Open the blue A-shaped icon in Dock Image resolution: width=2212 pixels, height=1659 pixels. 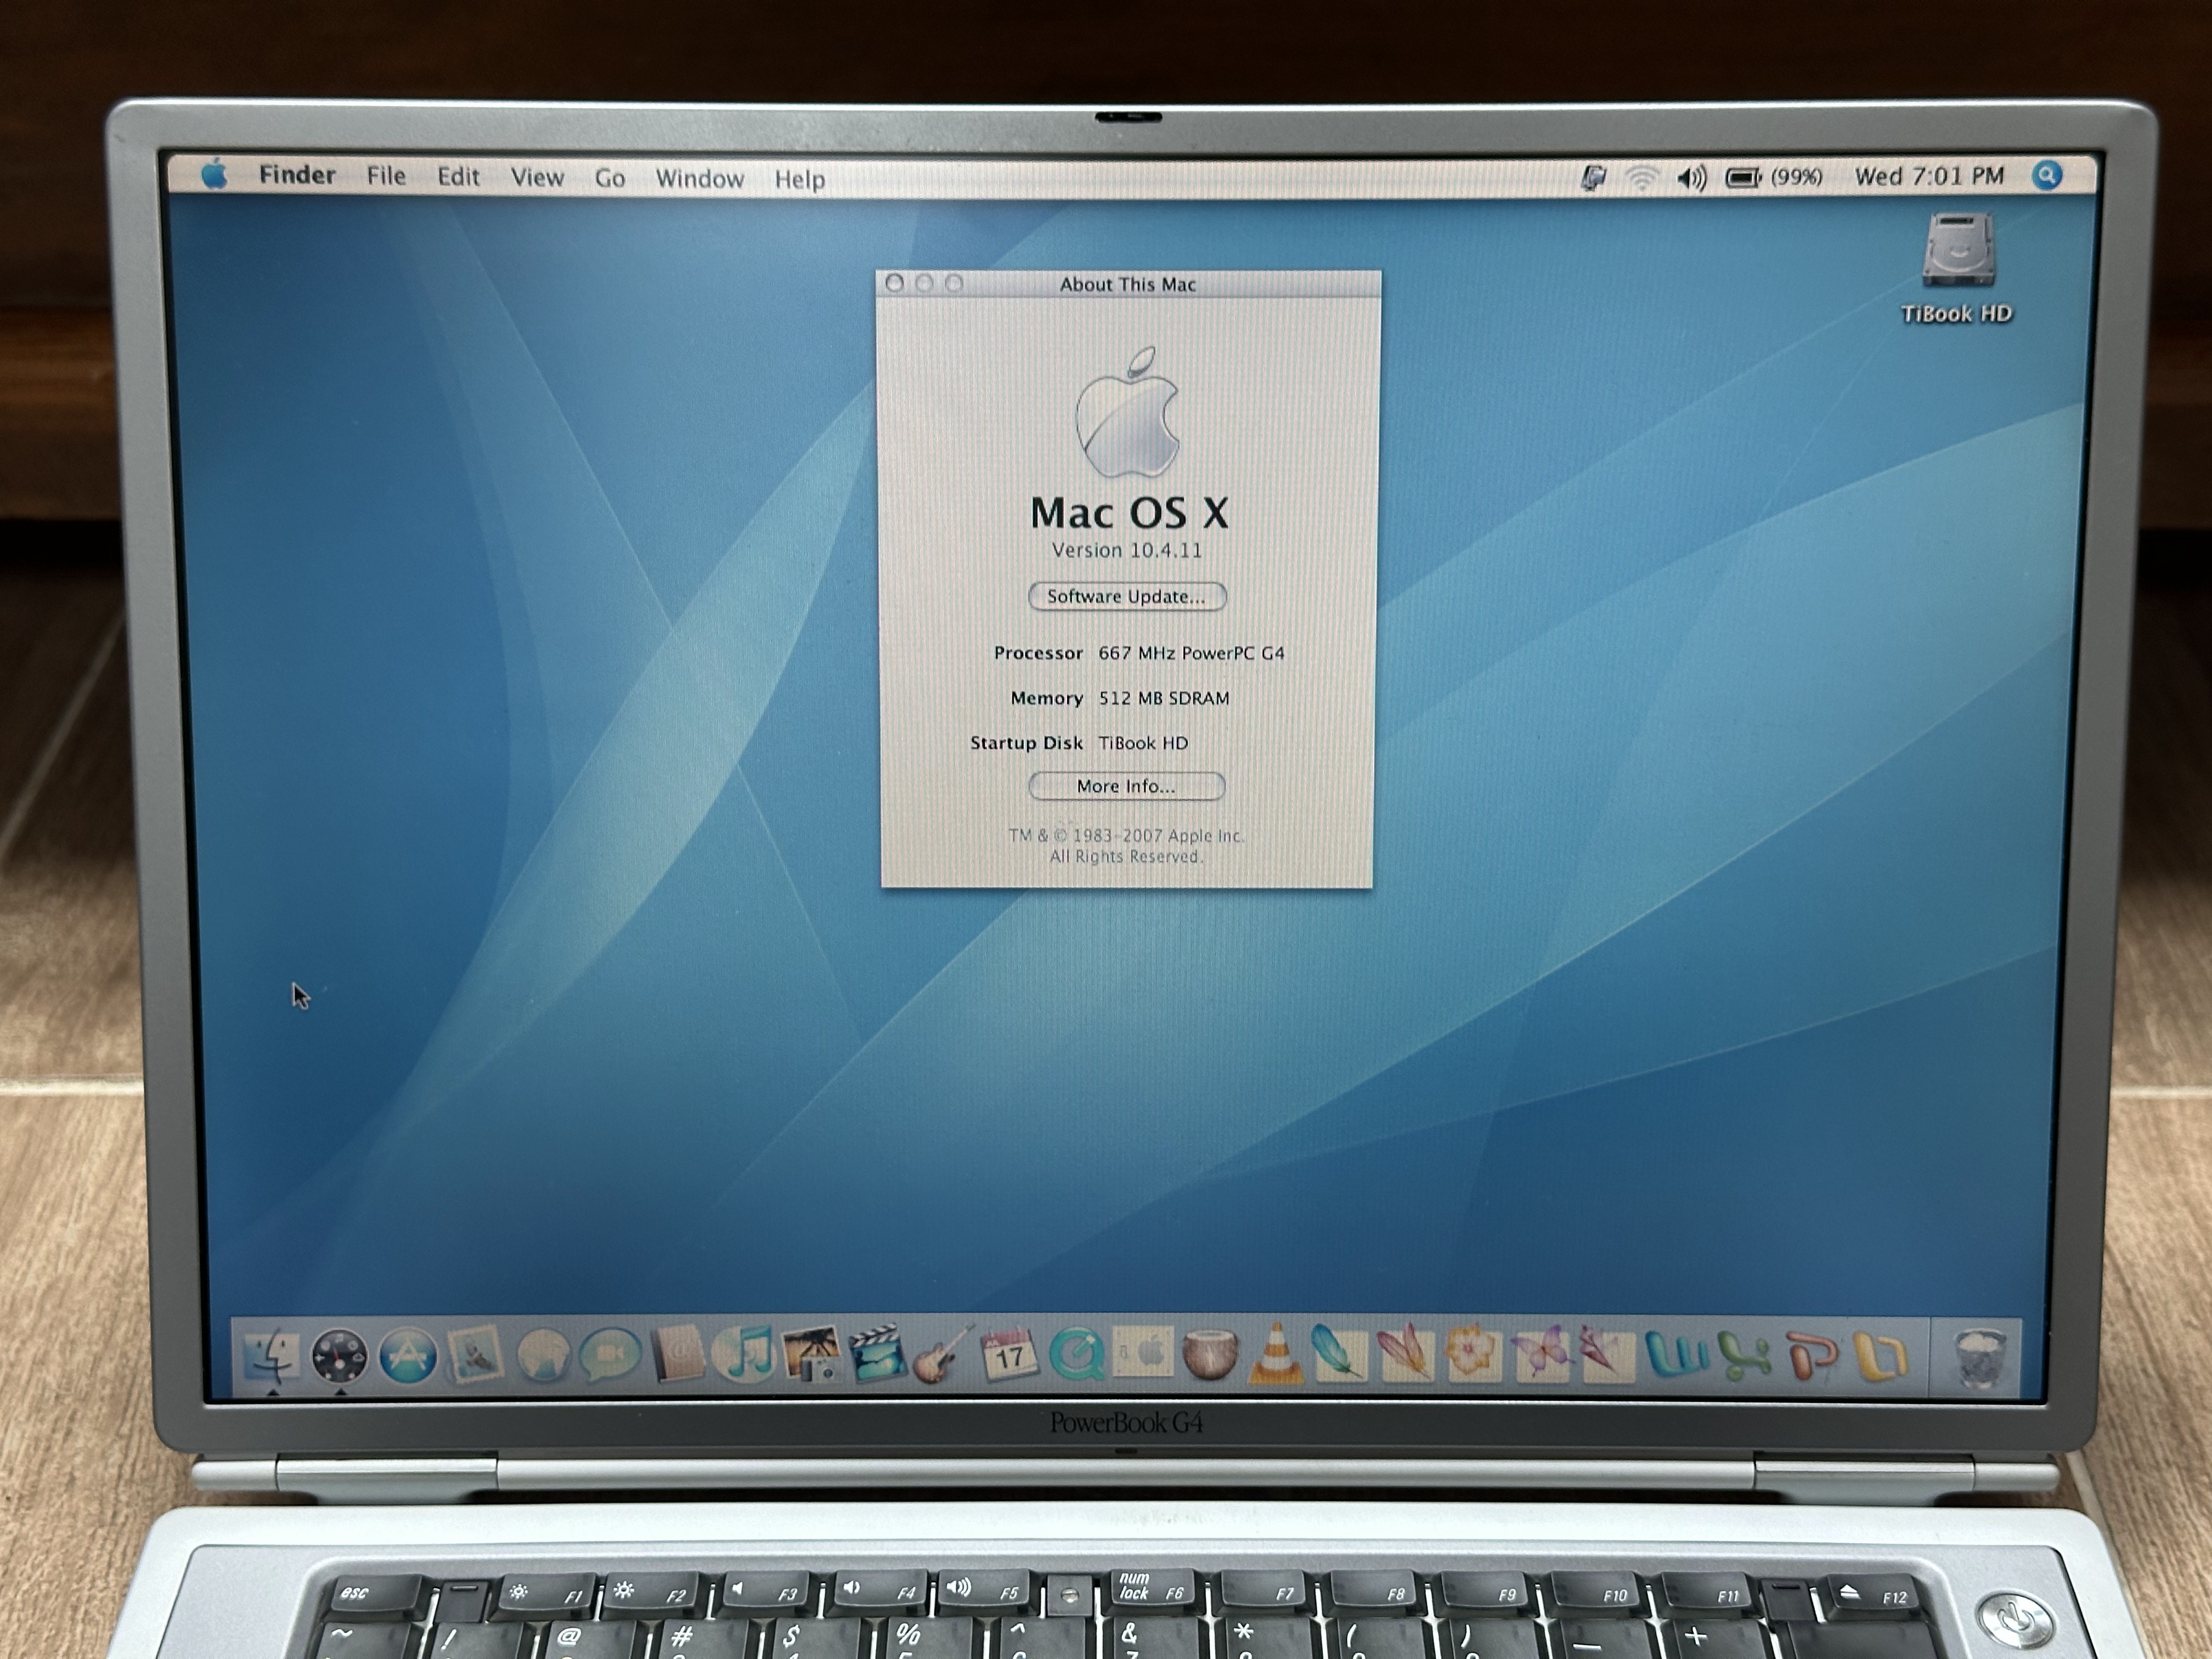point(407,1356)
